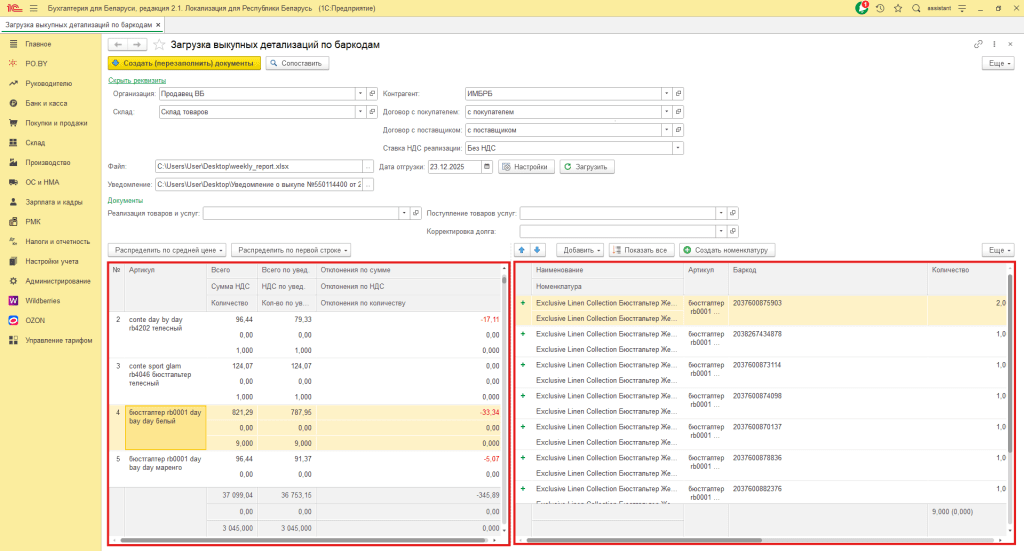Screen dimensions: 1024x551
Task: Click the notifications bell icon in the header
Action: 862,8
